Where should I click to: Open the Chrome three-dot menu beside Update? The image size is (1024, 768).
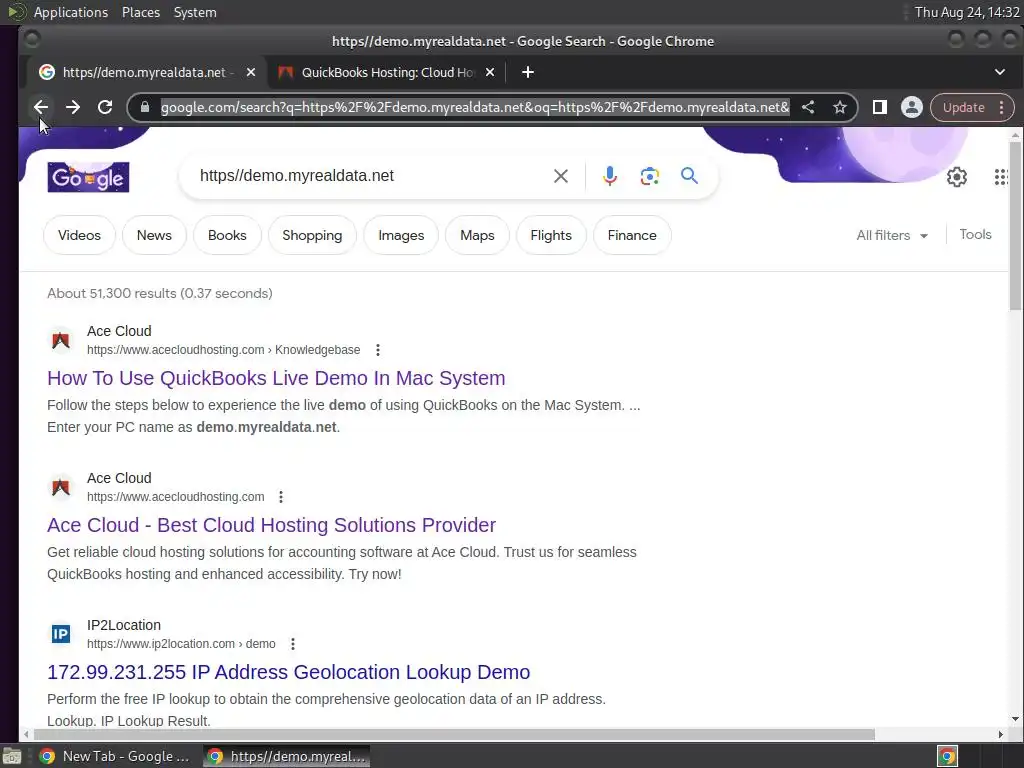(x=1001, y=107)
